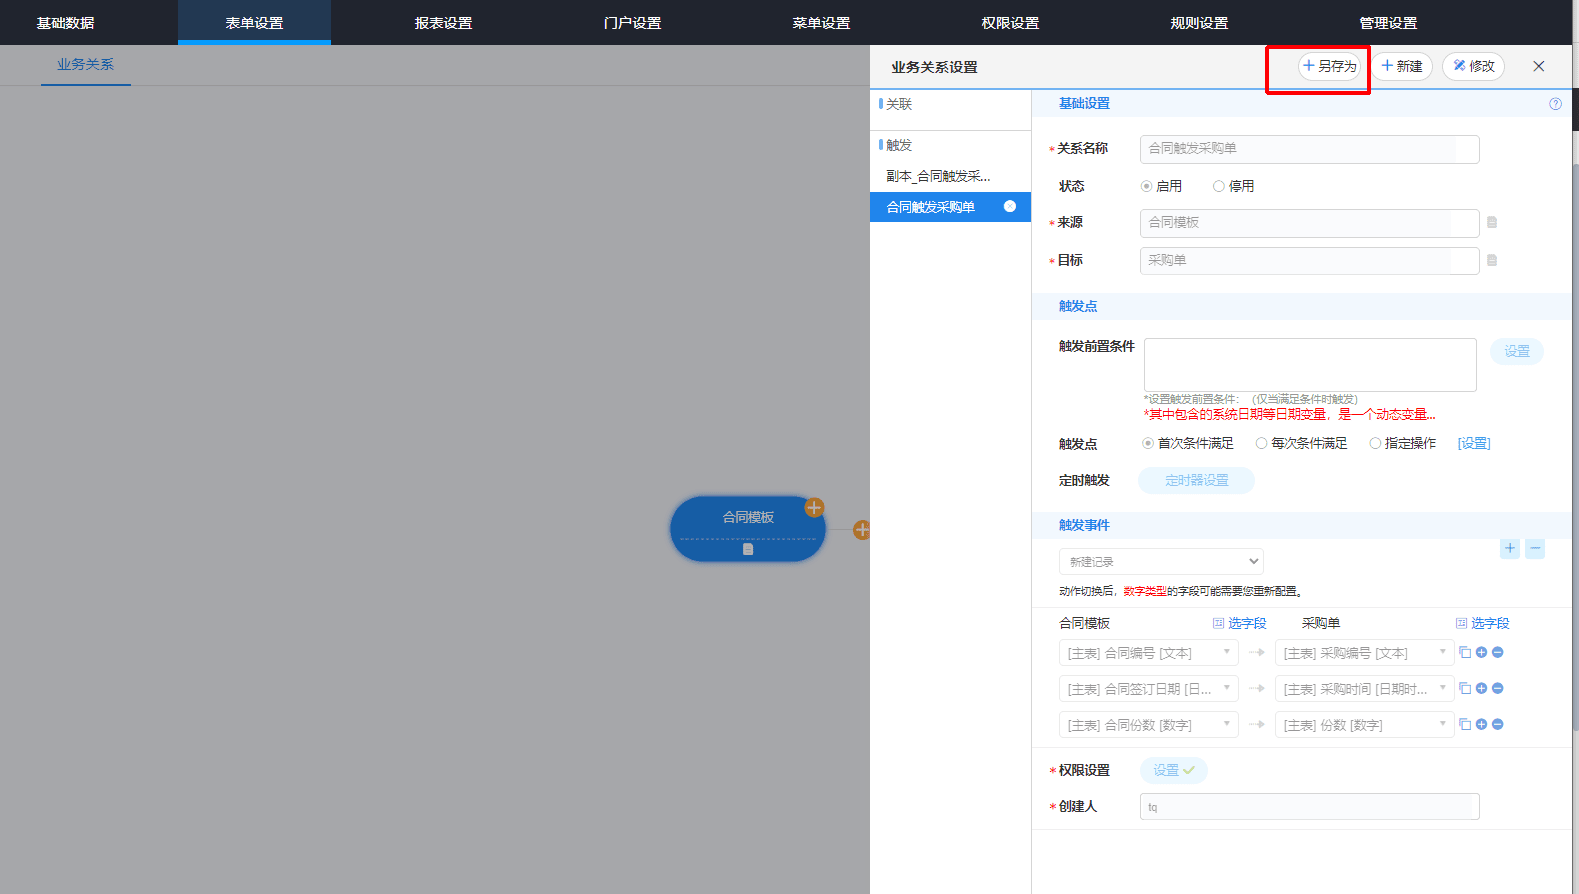Click the 设置 button beside 权限设置
This screenshot has height=894, width=1579.
coord(1173,770)
